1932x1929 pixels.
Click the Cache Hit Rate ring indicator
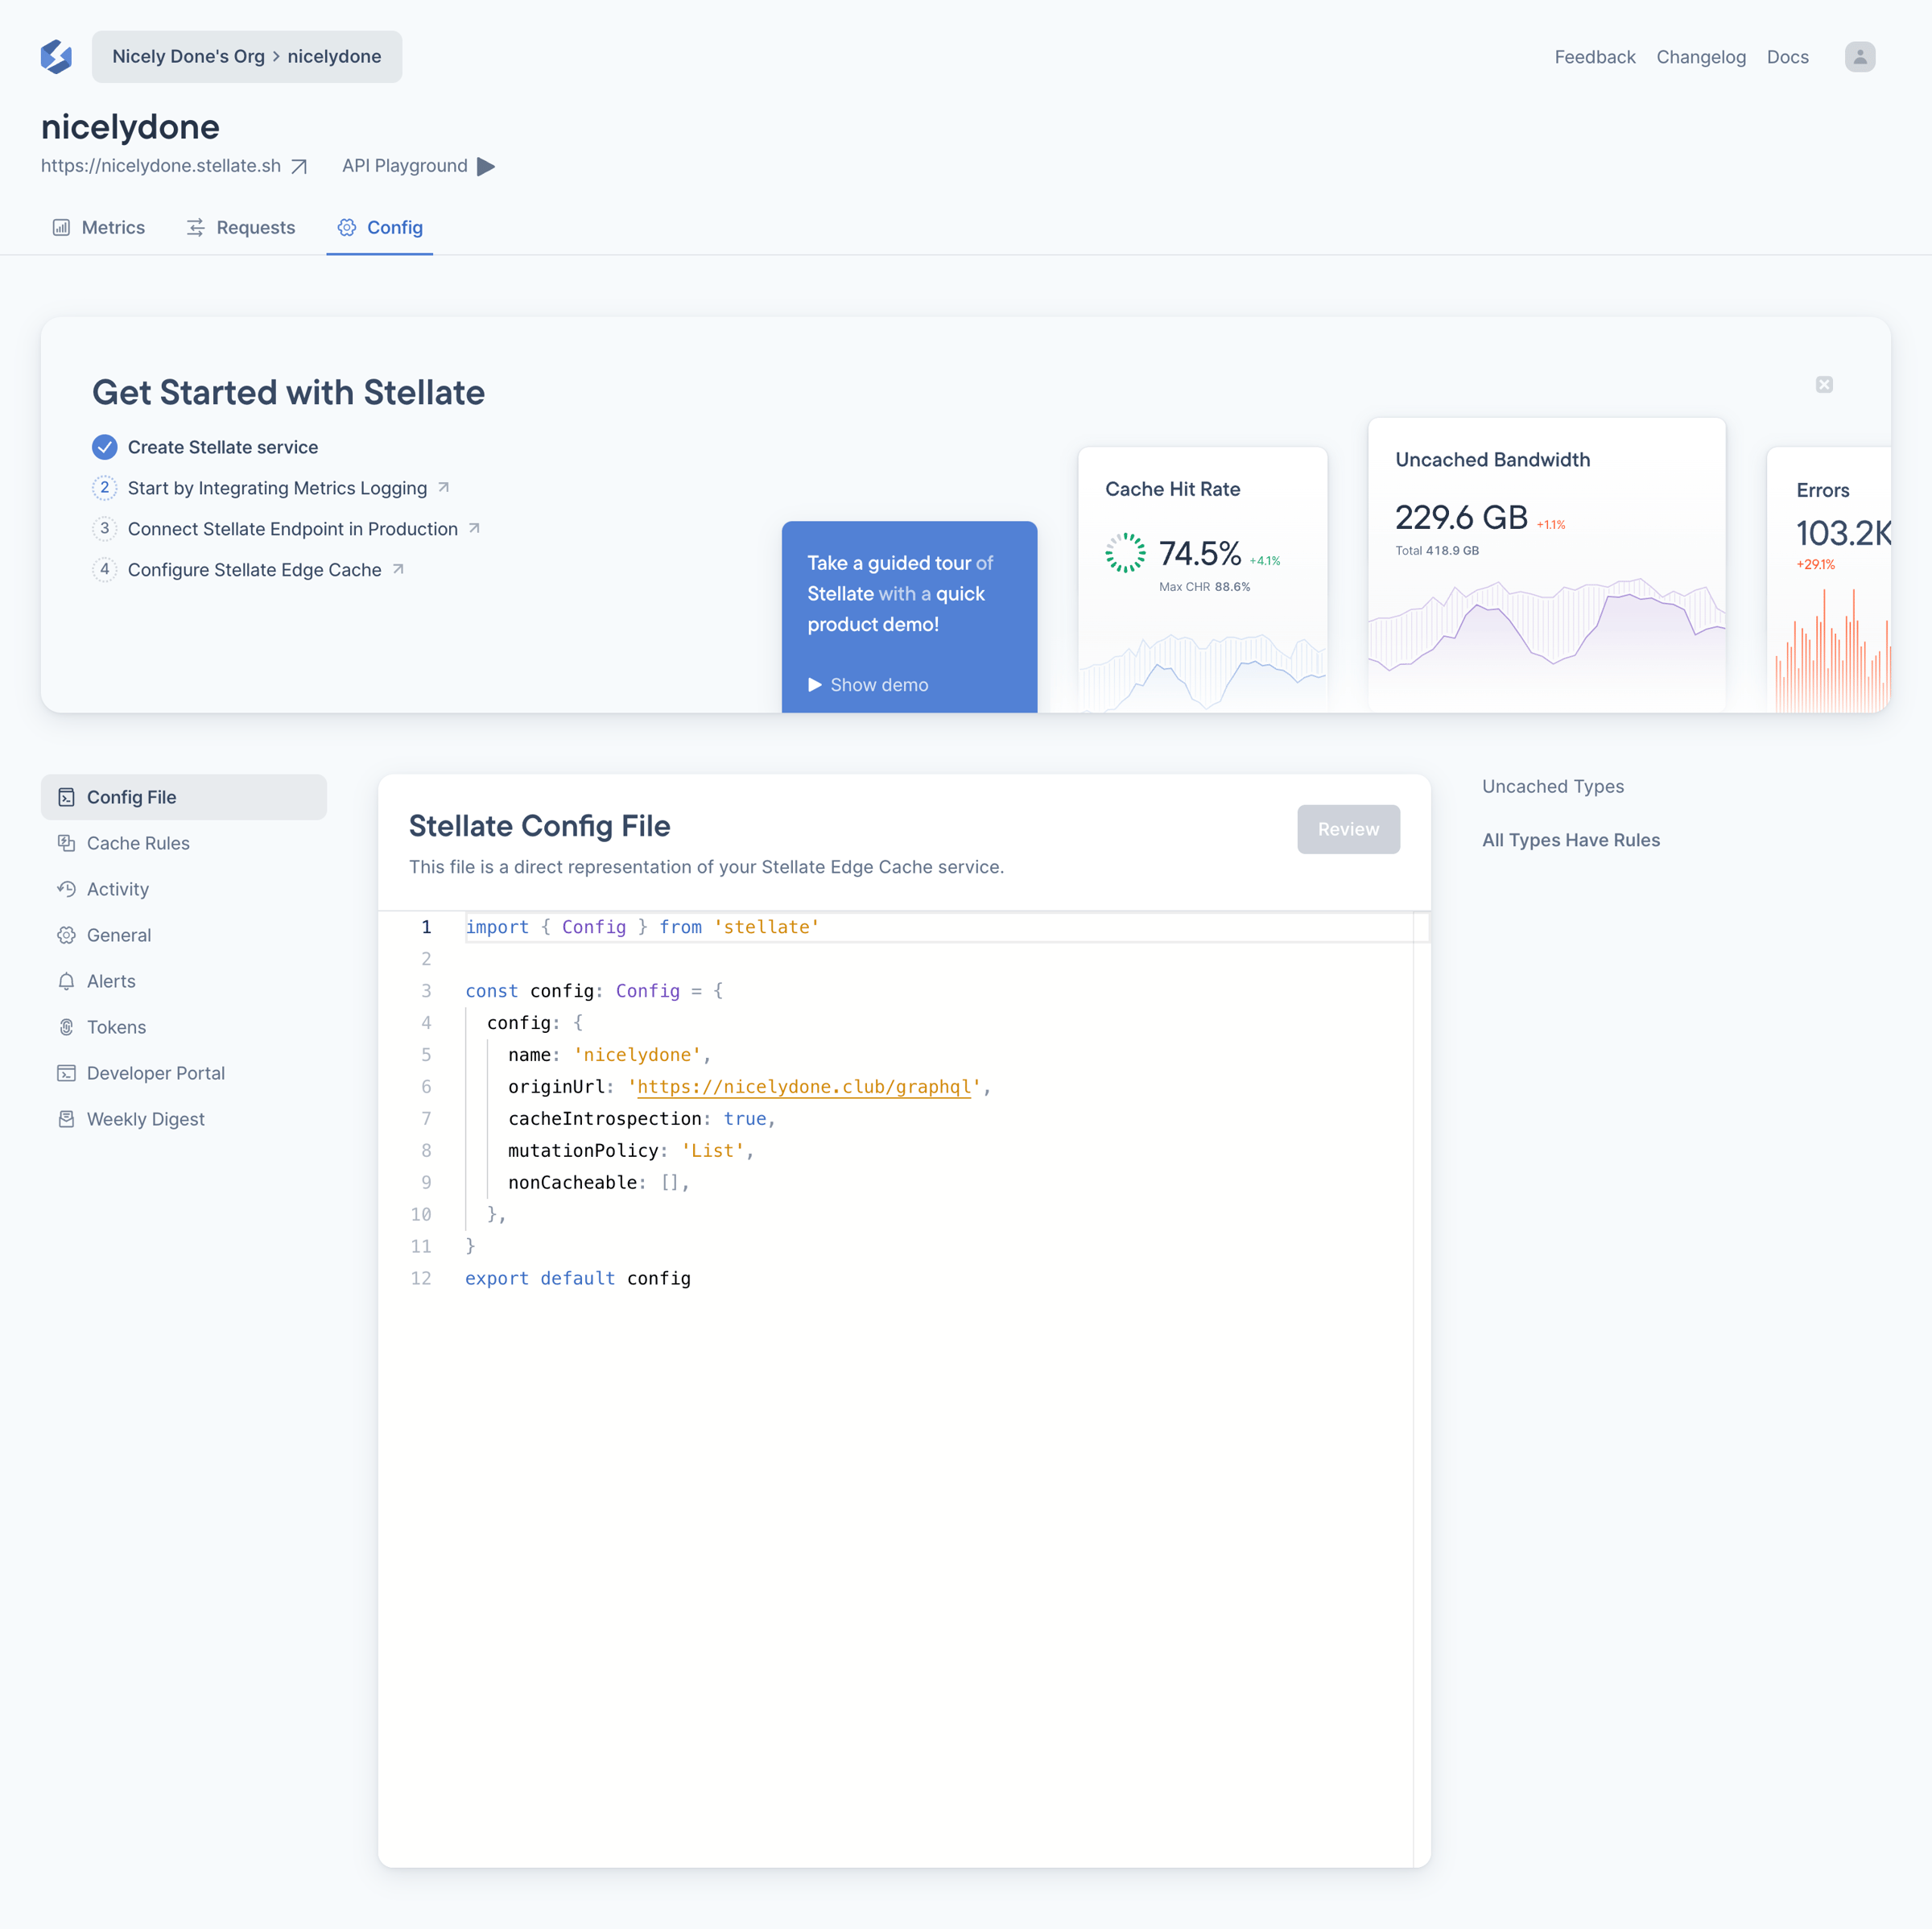click(x=1126, y=553)
